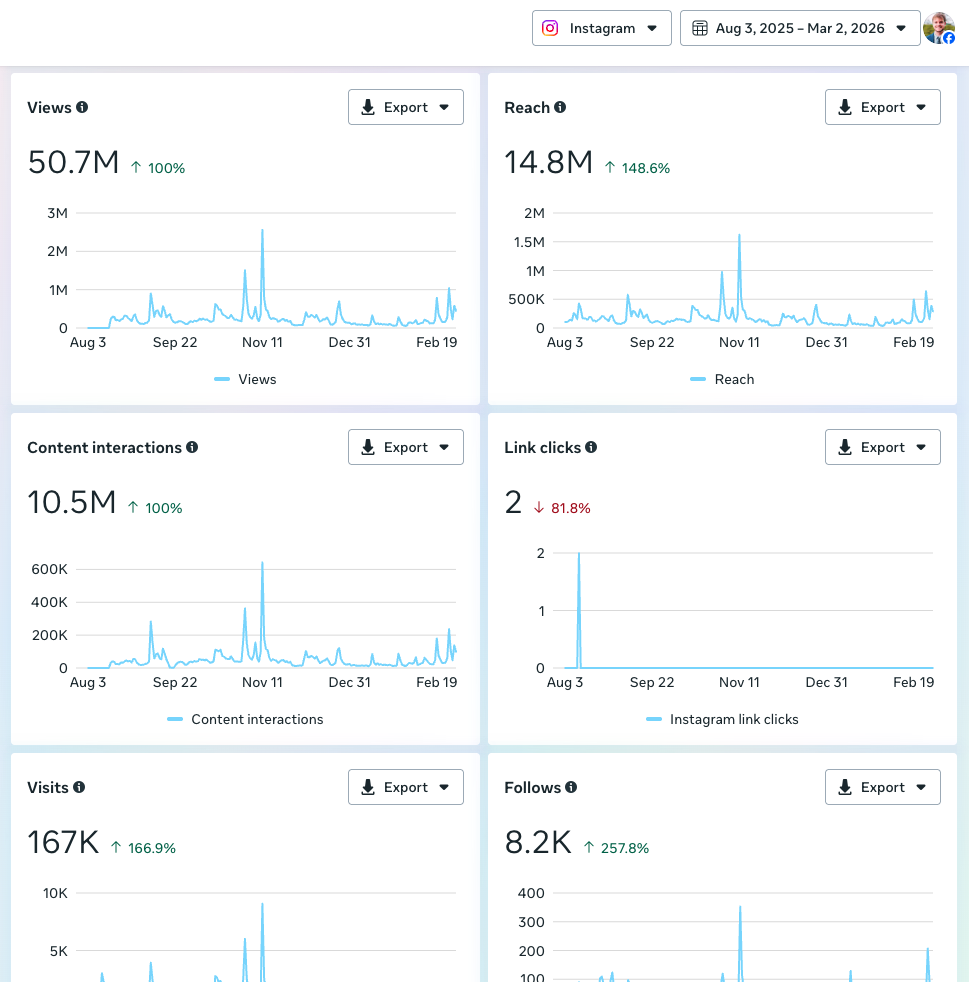Expand the Visits Export dropdown arrow

(x=444, y=787)
